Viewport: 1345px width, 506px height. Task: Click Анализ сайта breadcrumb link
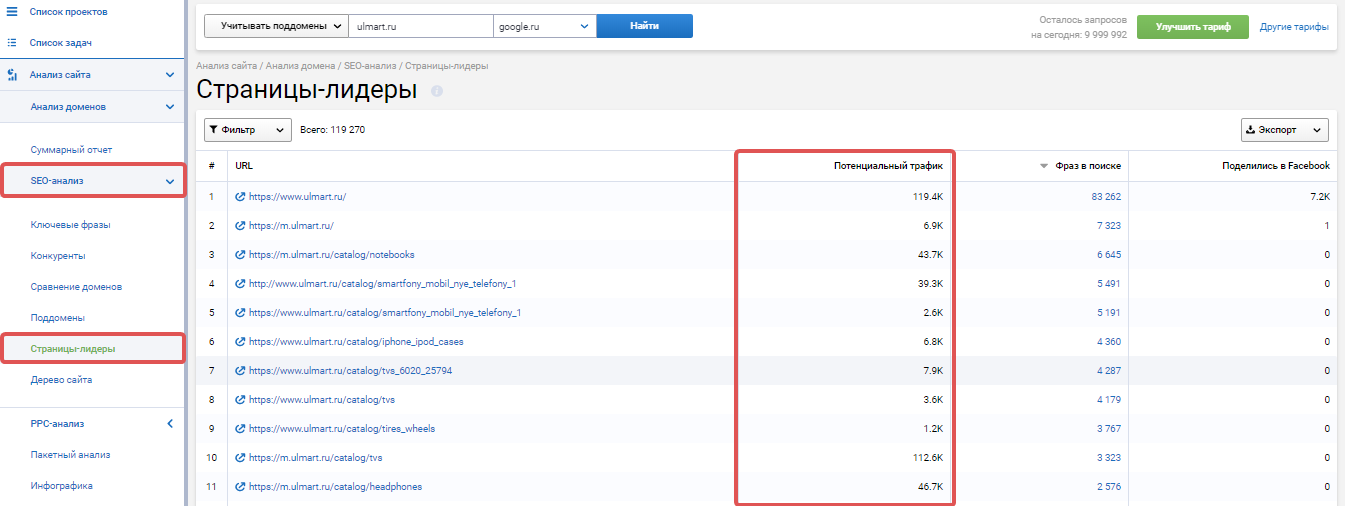click(x=228, y=66)
